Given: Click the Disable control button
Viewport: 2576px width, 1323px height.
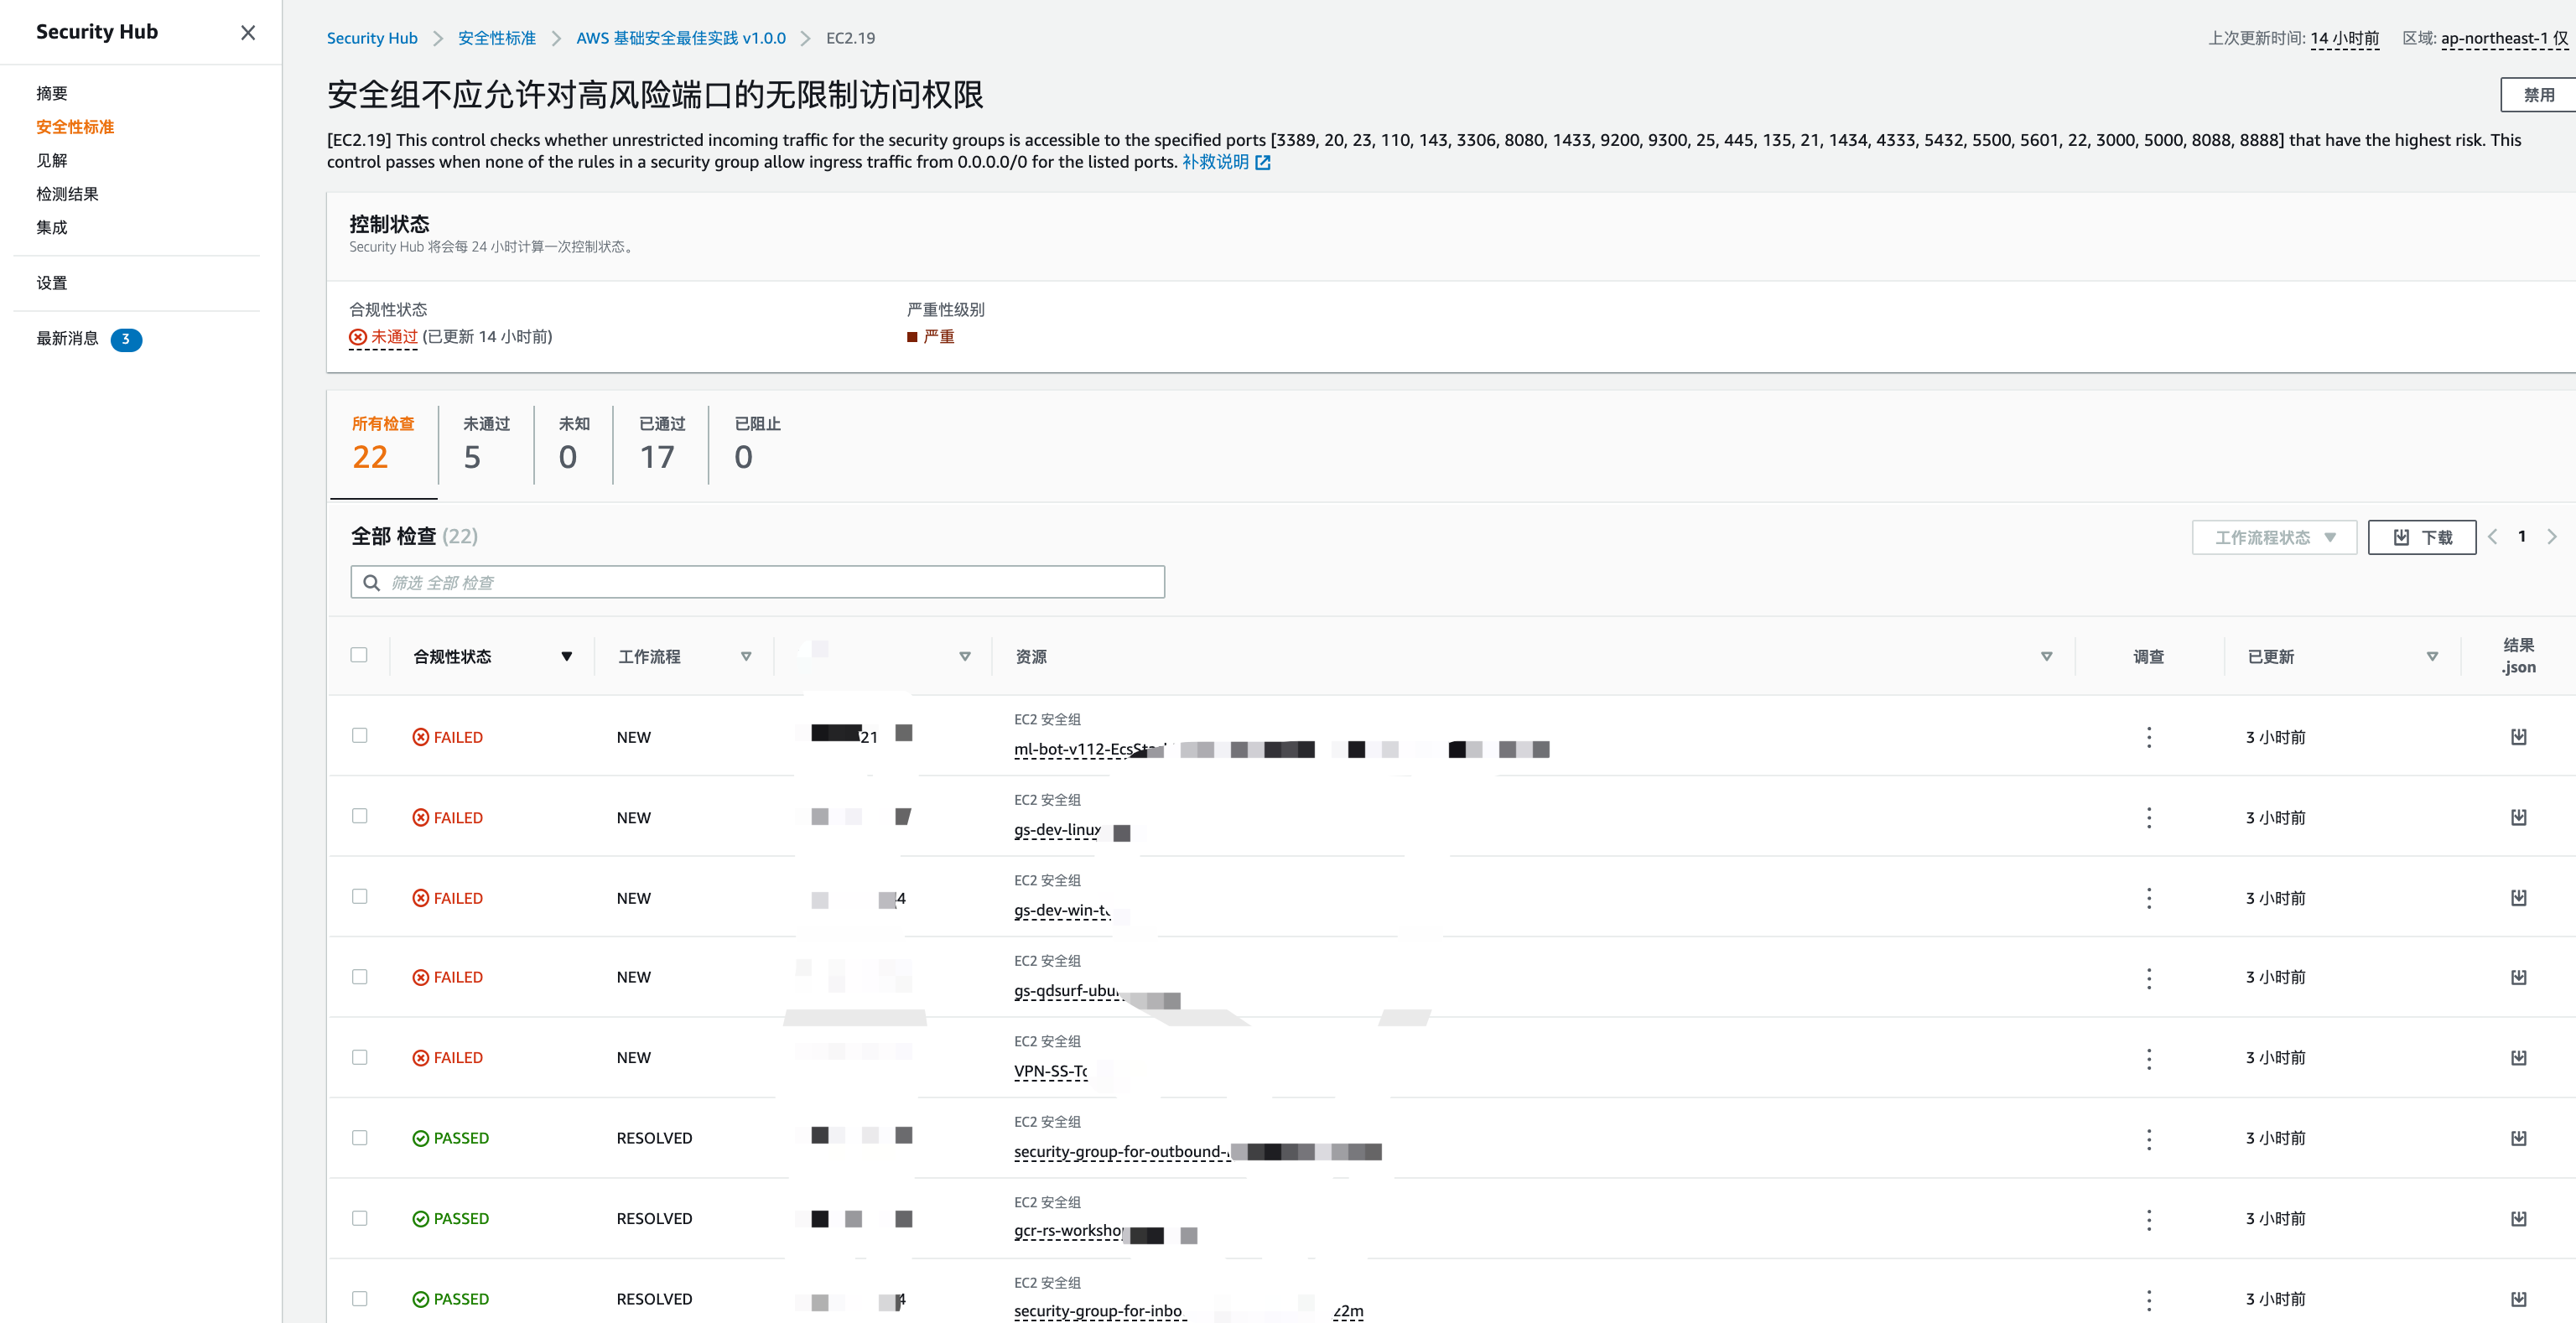Looking at the screenshot, I should [x=2537, y=95].
